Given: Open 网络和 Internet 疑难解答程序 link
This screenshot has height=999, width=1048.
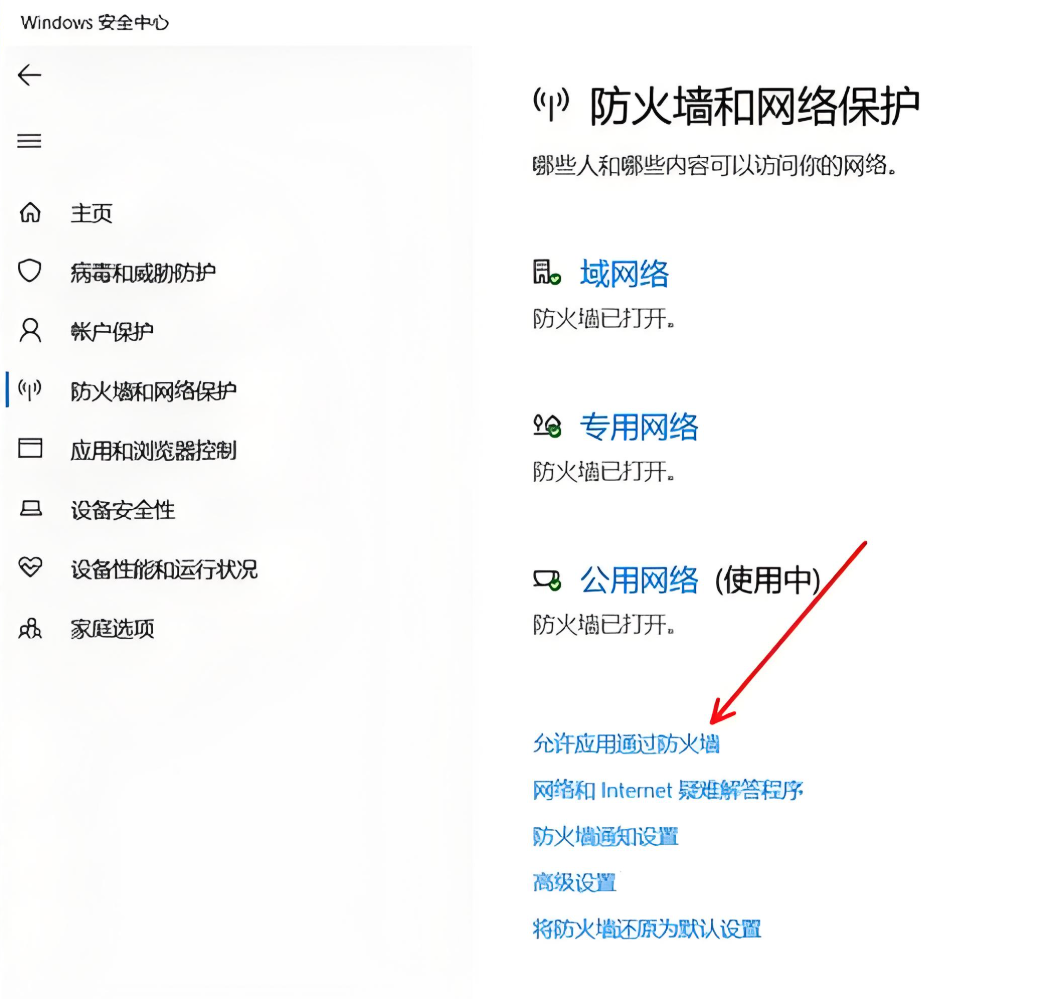Looking at the screenshot, I should (668, 790).
